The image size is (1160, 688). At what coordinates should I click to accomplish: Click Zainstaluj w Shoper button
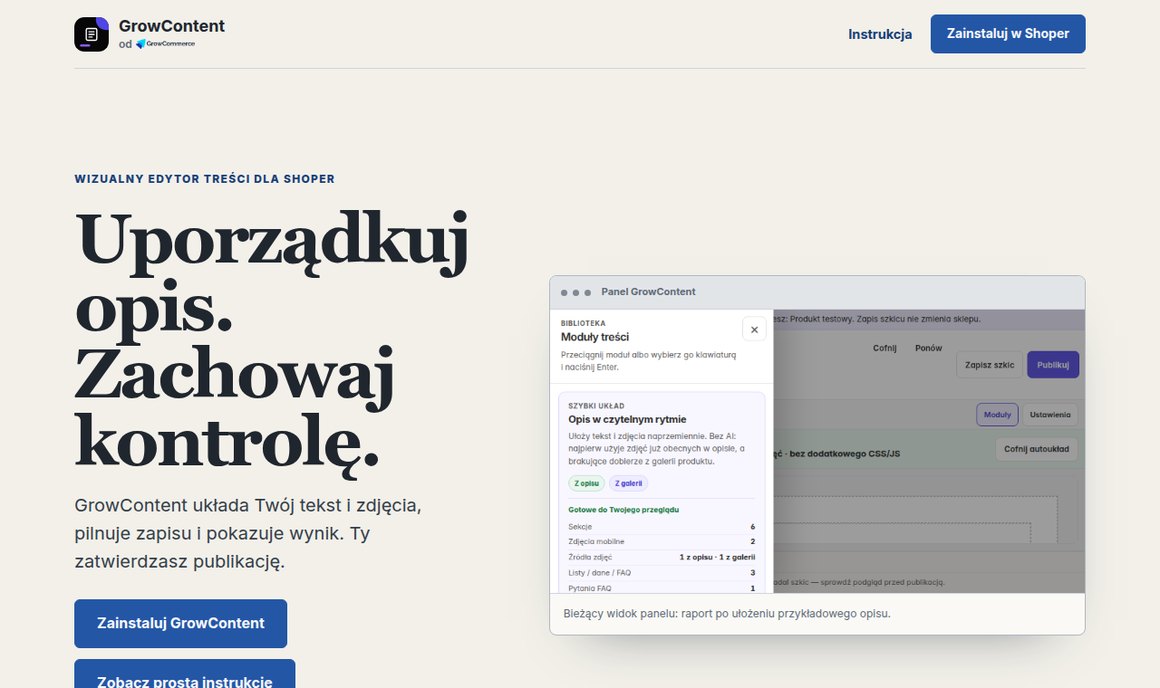[x=1008, y=34]
